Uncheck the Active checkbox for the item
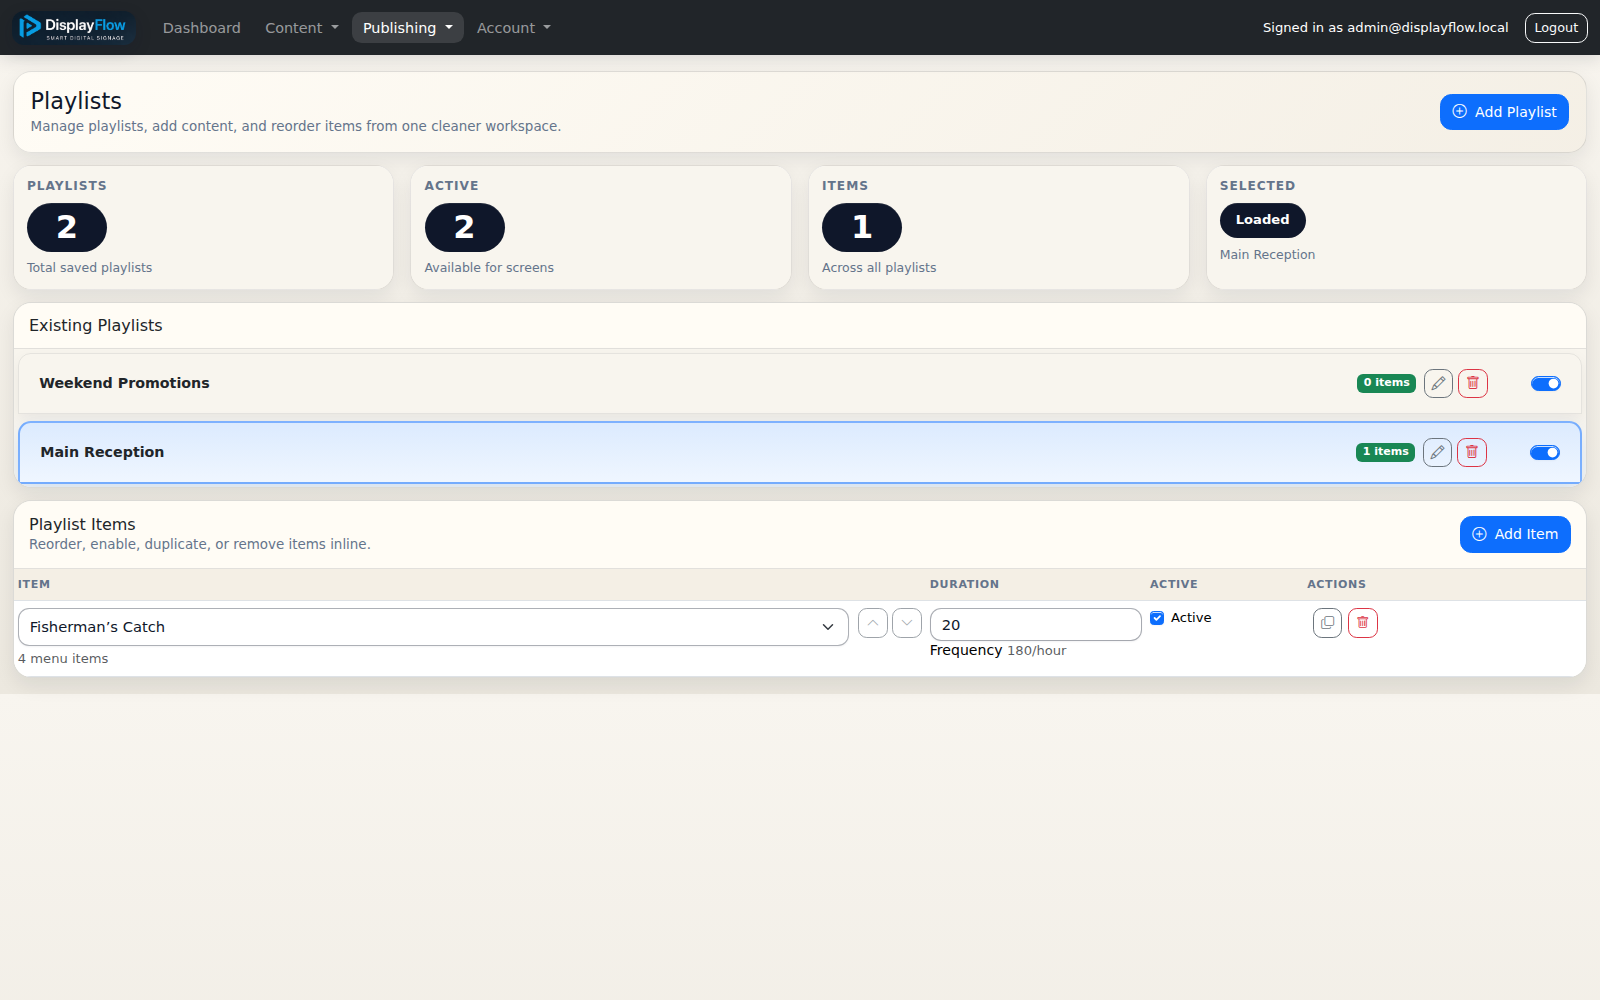The width and height of the screenshot is (1600, 1000). point(1157,618)
